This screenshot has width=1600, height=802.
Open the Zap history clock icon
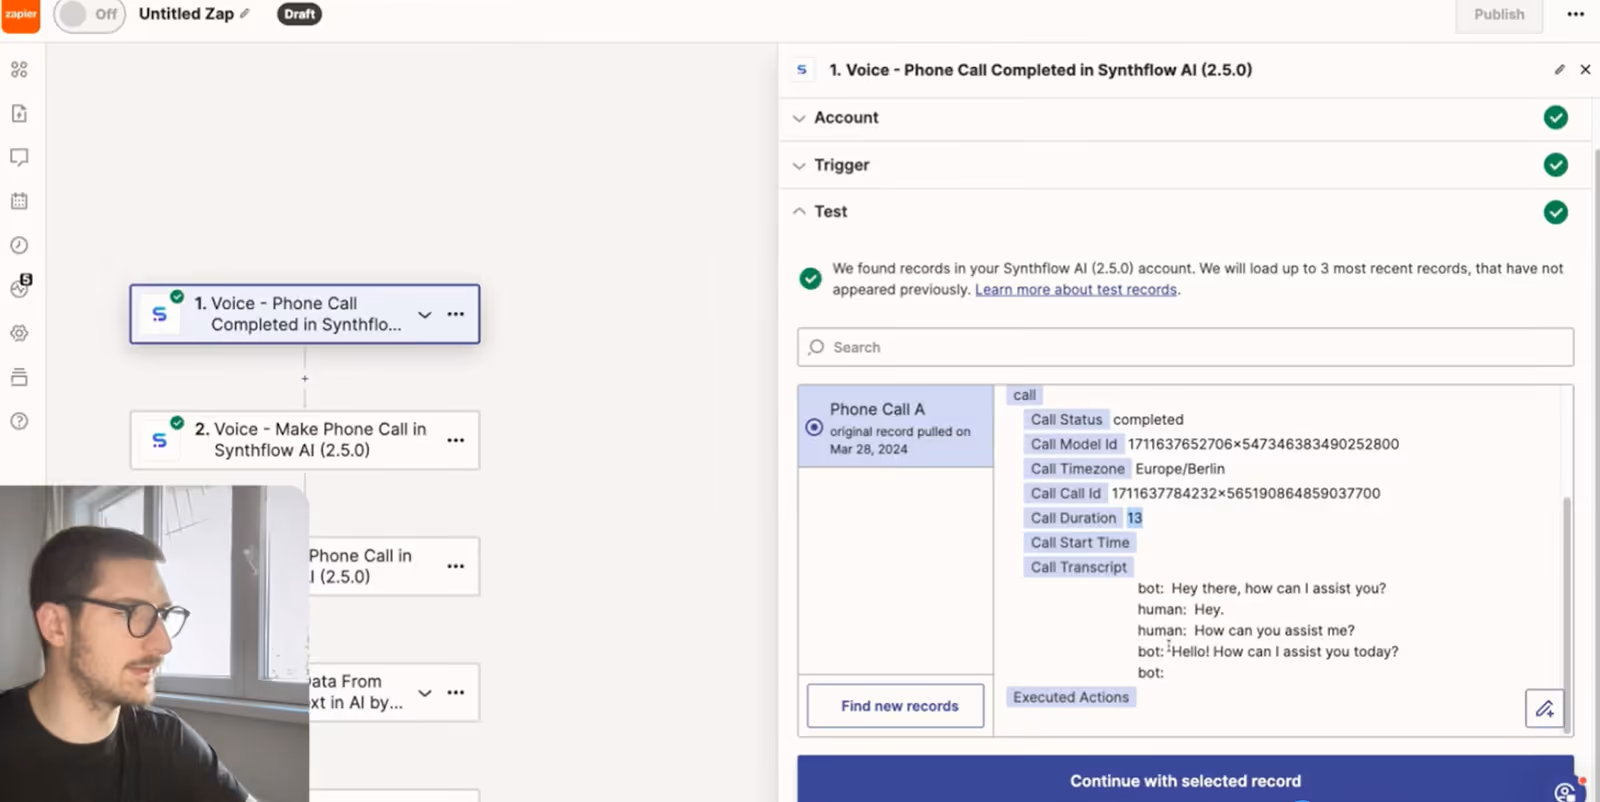19,245
